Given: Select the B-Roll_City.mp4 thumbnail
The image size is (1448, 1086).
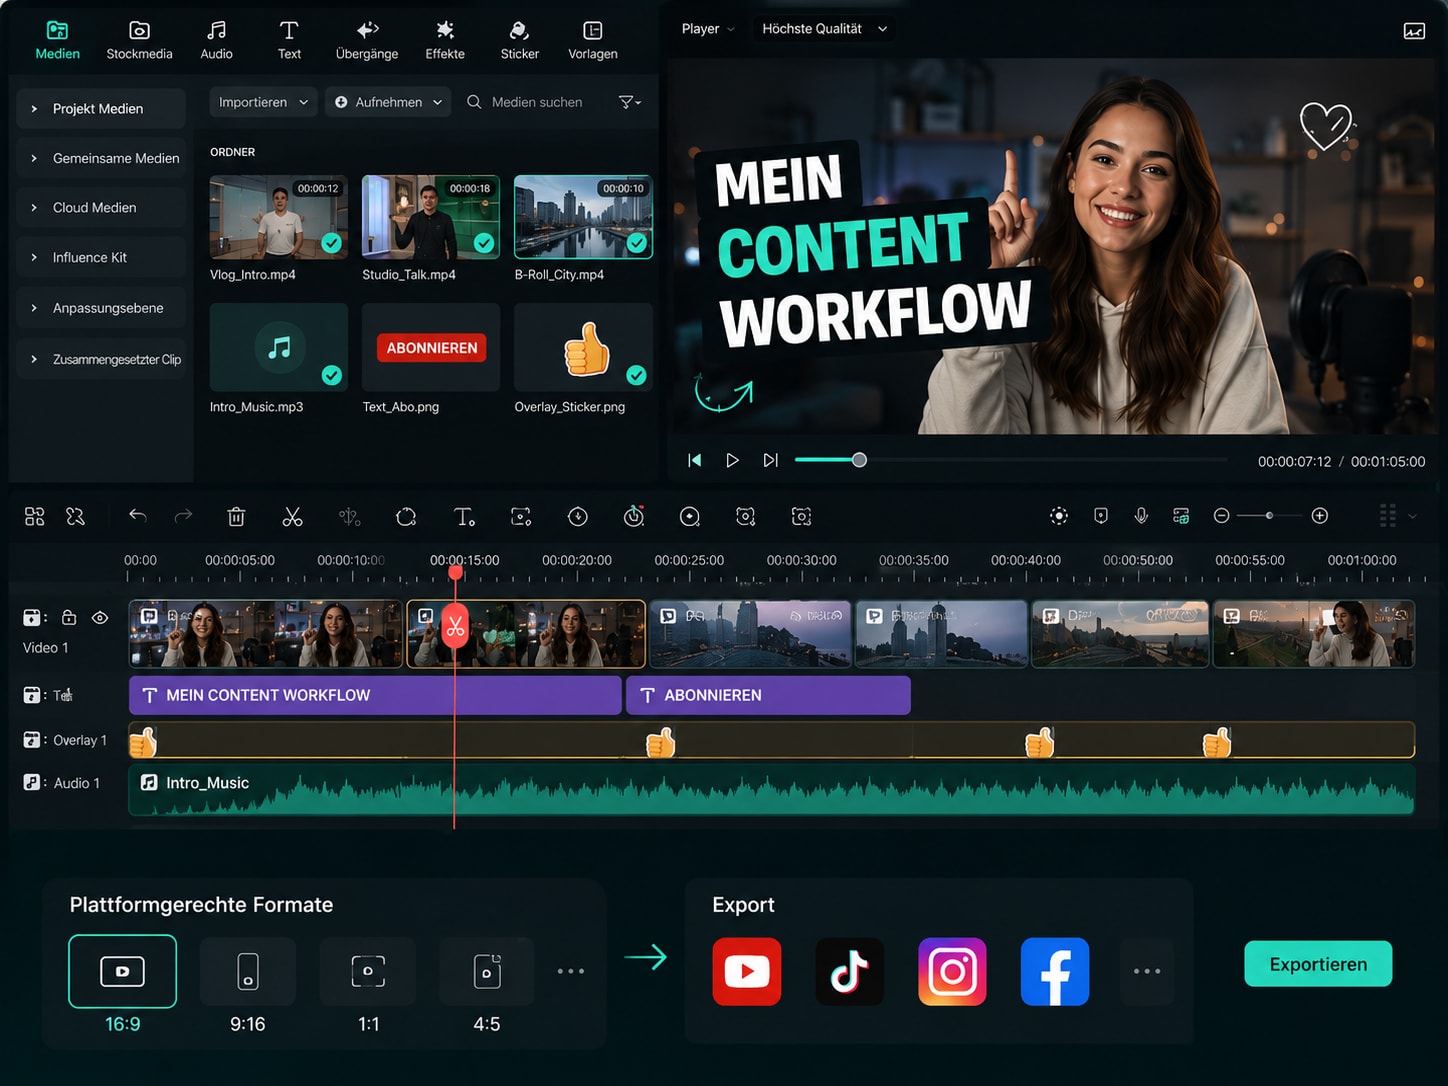Looking at the screenshot, I should coord(583,217).
